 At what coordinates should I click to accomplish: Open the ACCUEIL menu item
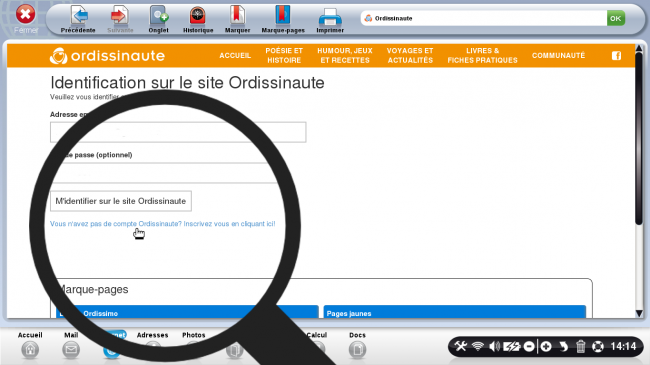click(x=235, y=56)
